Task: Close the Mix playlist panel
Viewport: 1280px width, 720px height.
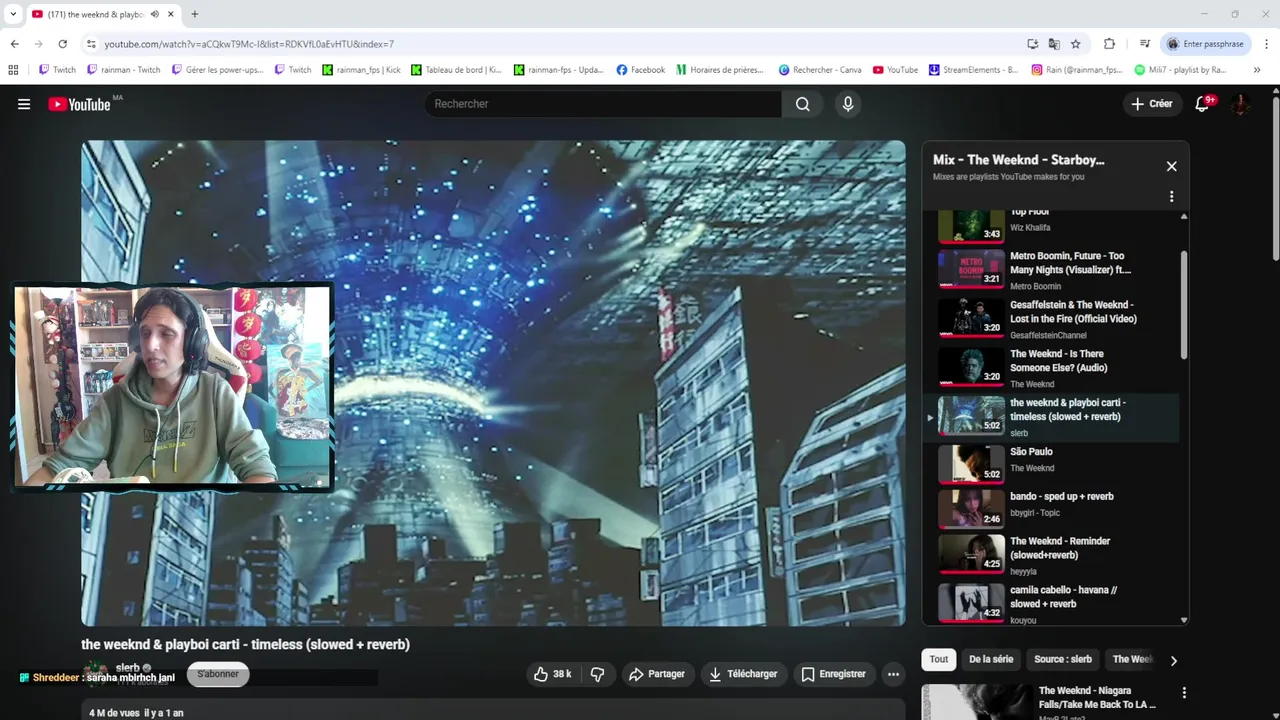Action: click(x=1171, y=166)
